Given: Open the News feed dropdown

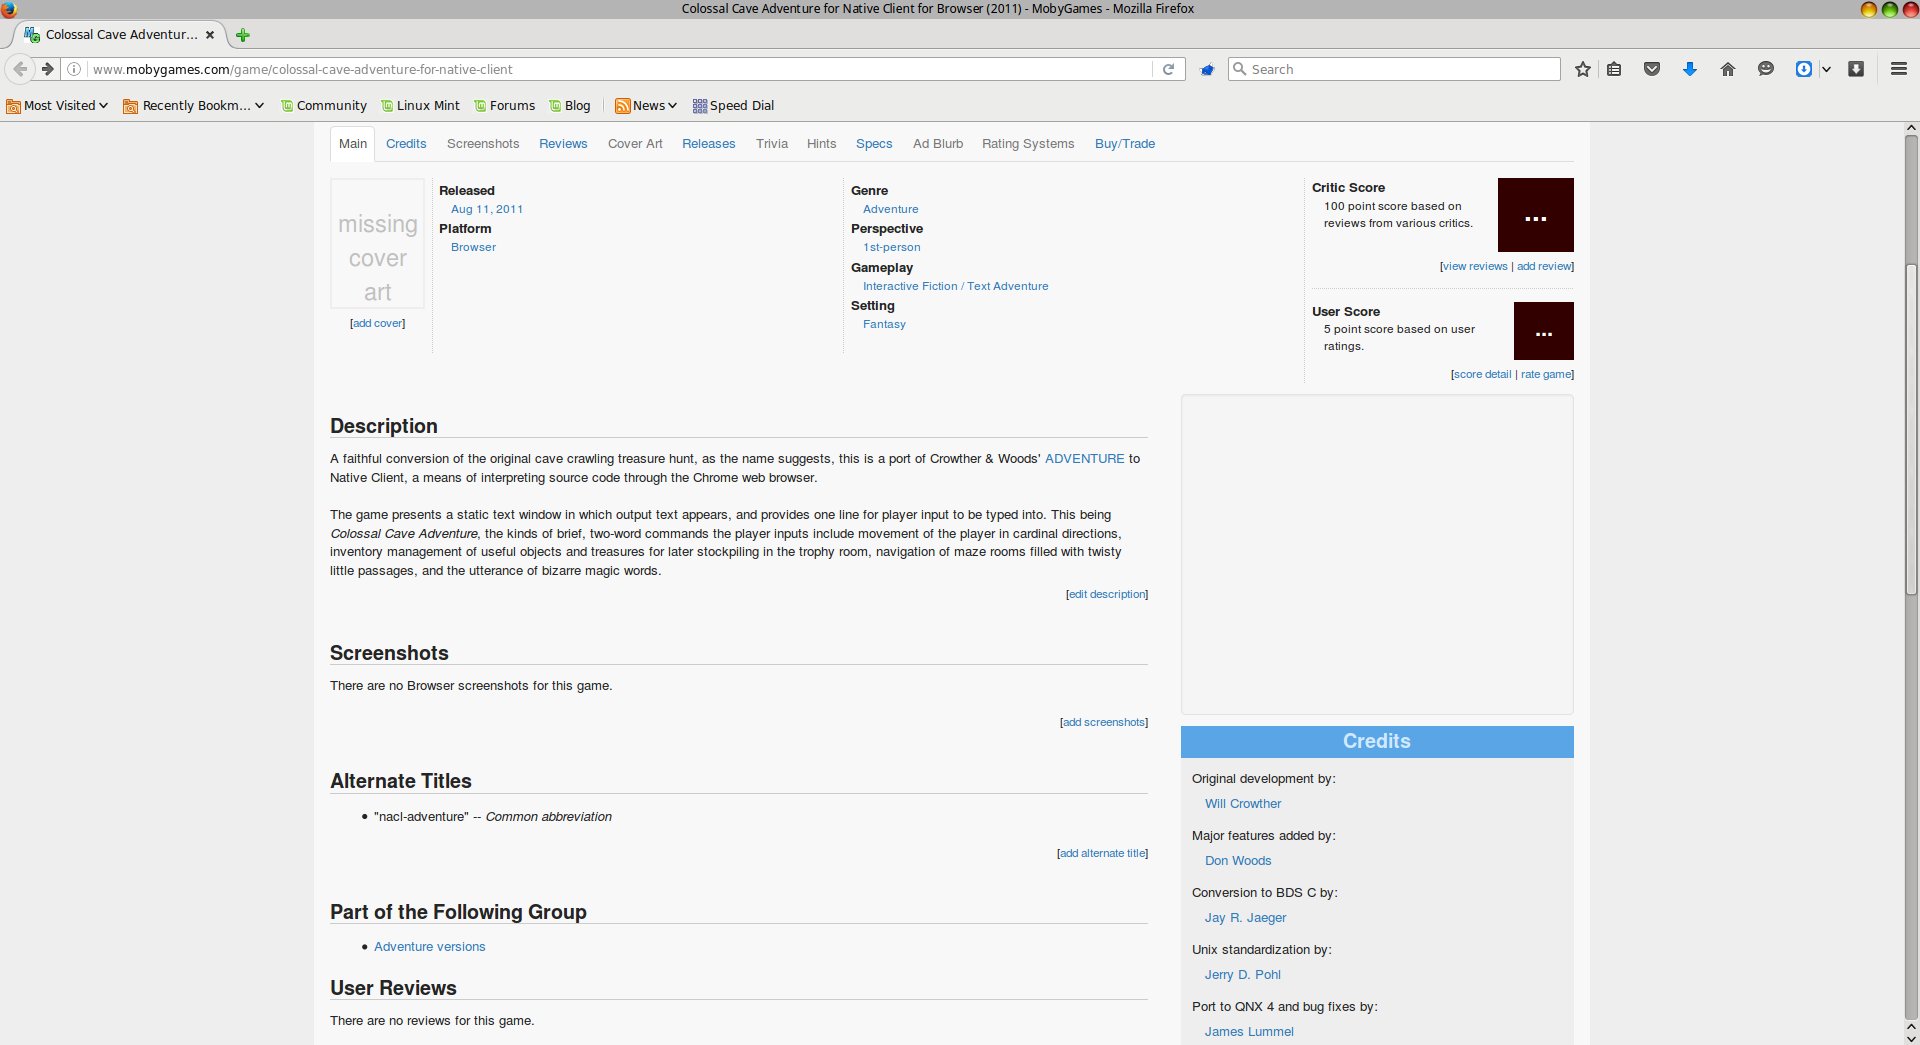Looking at the screenshot, I should point(647,106).
